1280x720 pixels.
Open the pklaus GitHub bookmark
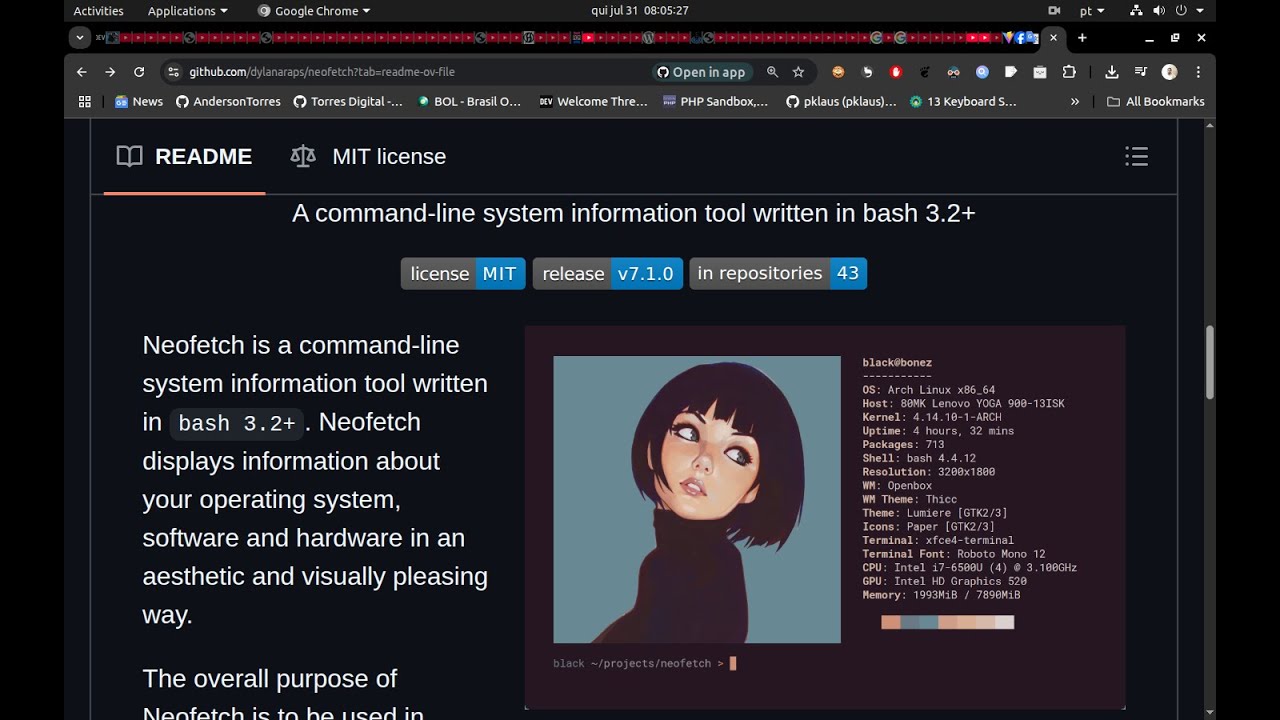841,101
